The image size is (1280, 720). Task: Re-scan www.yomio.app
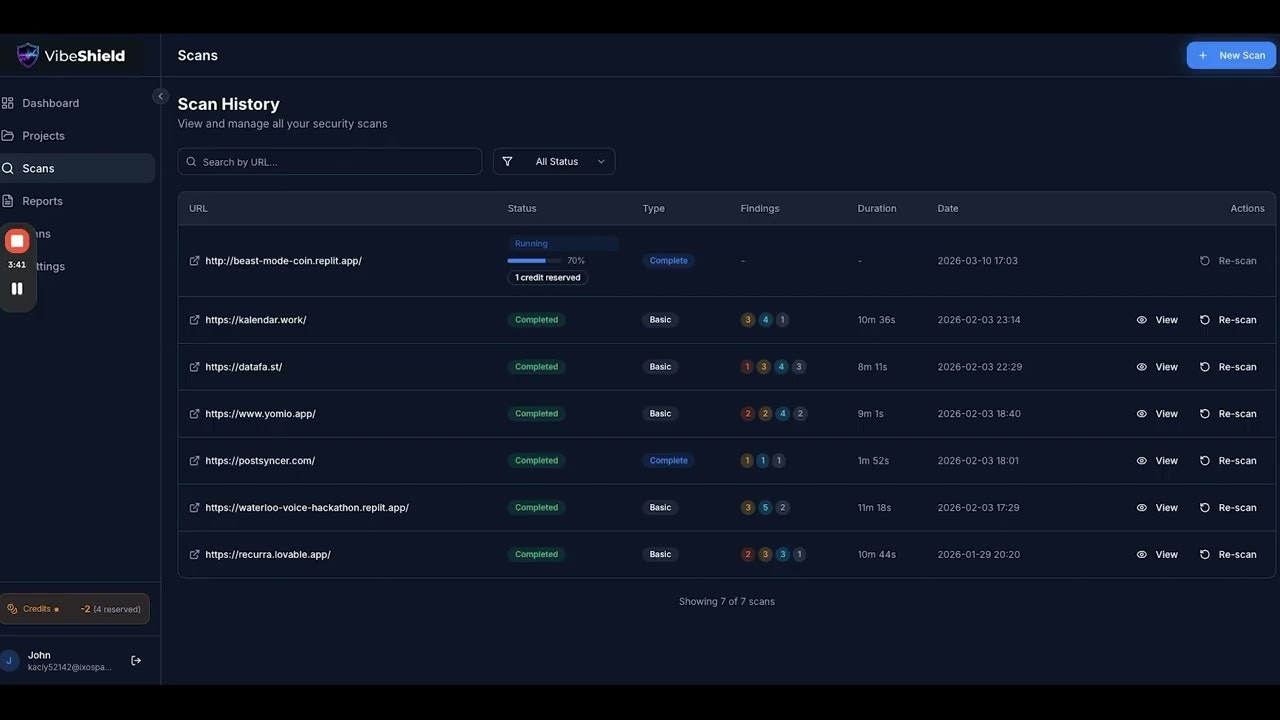pos(1228,414)
